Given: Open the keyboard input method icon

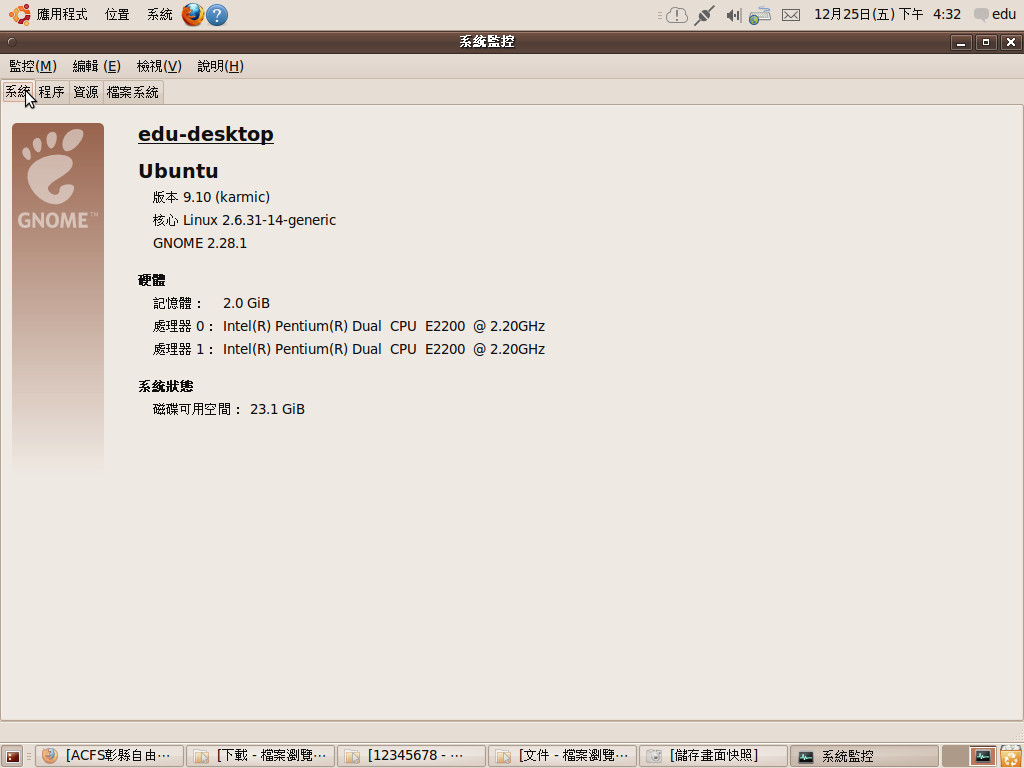Looking at the screenshot, I should [x=760, y=15].
